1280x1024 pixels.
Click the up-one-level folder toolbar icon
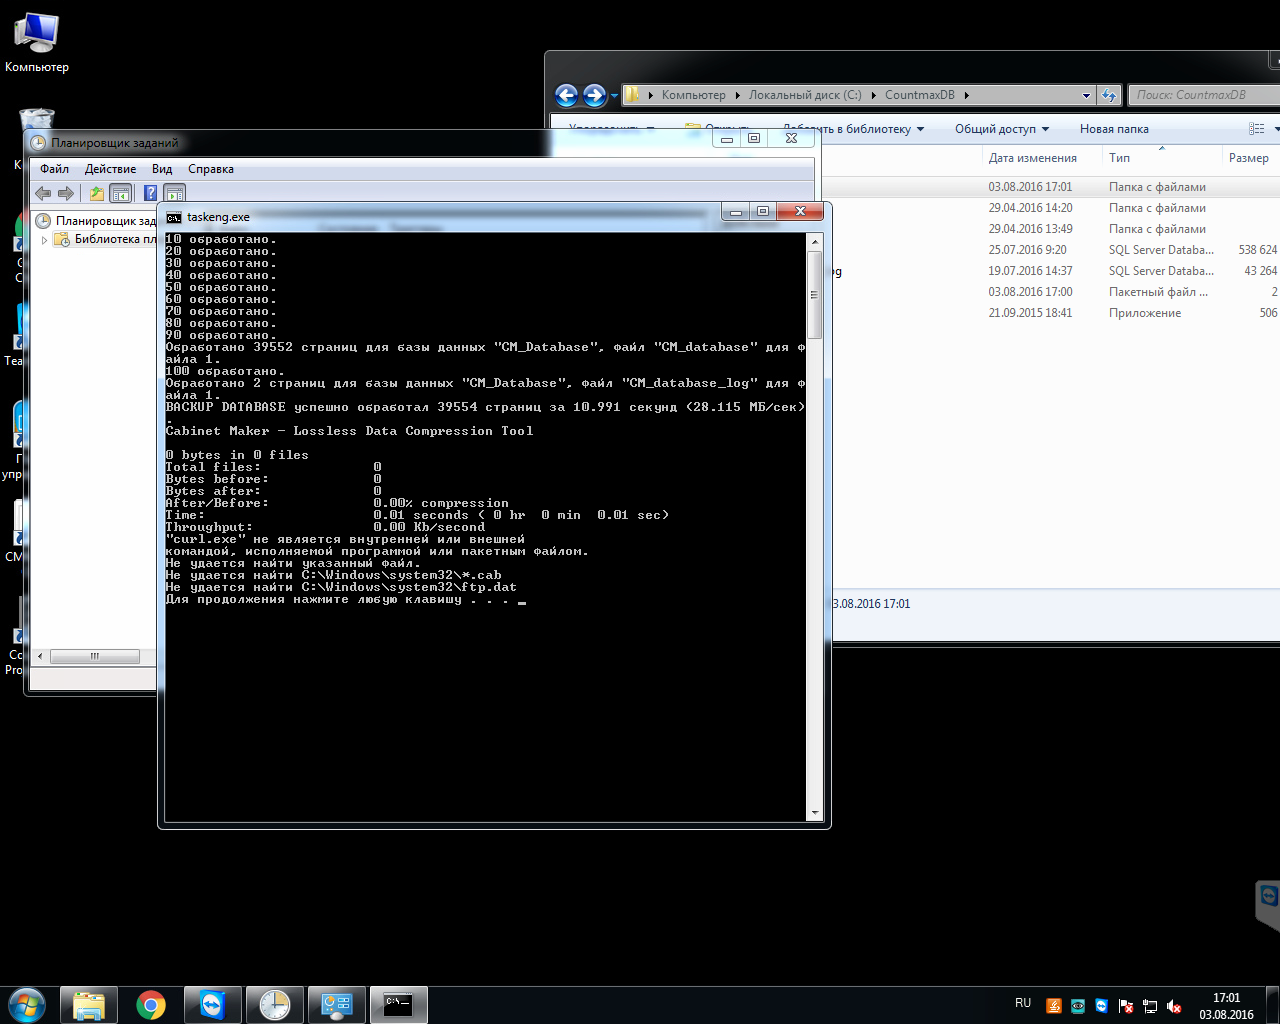click(x=96, y=193)
